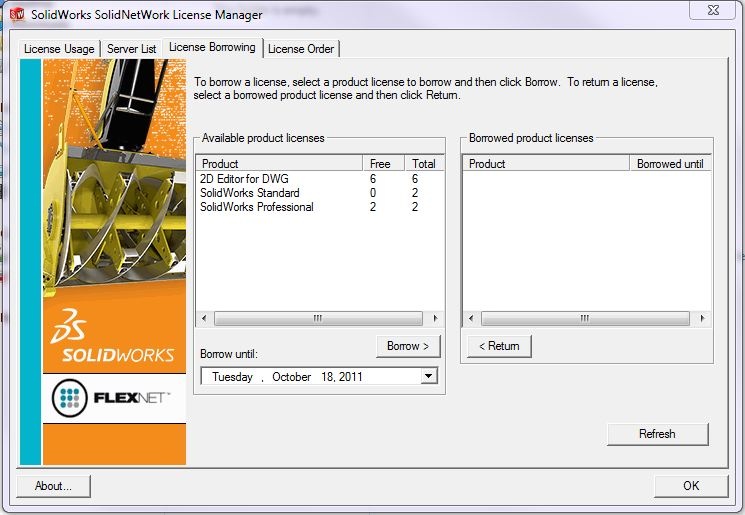
Task: Open the About... dialog
Action: pos(53,486)
